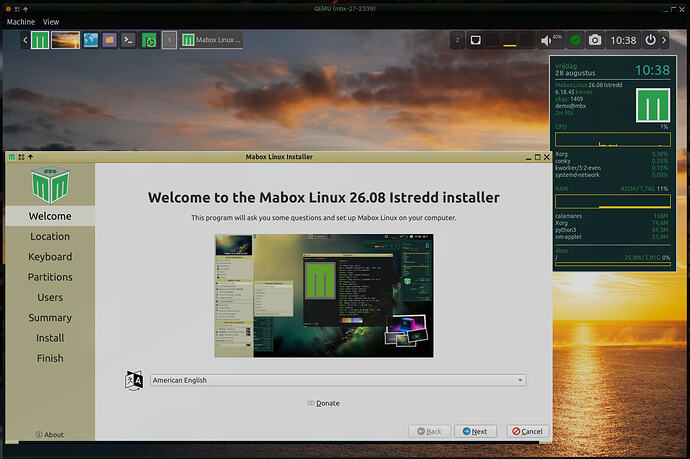
Task: Click the green checkmark update status icon
Action: (x=575, y=40)
